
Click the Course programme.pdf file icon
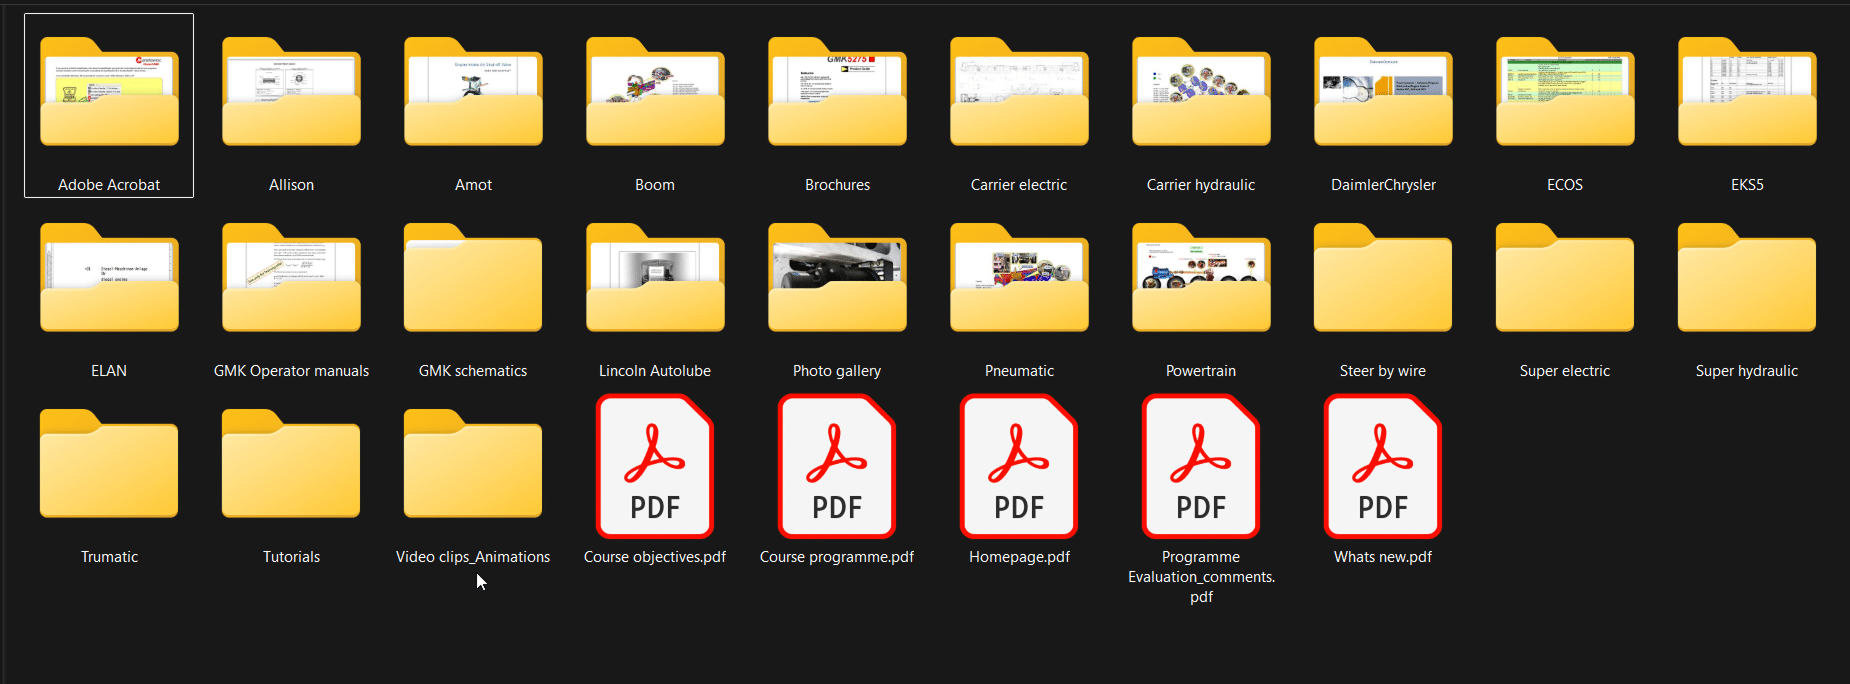837,466
